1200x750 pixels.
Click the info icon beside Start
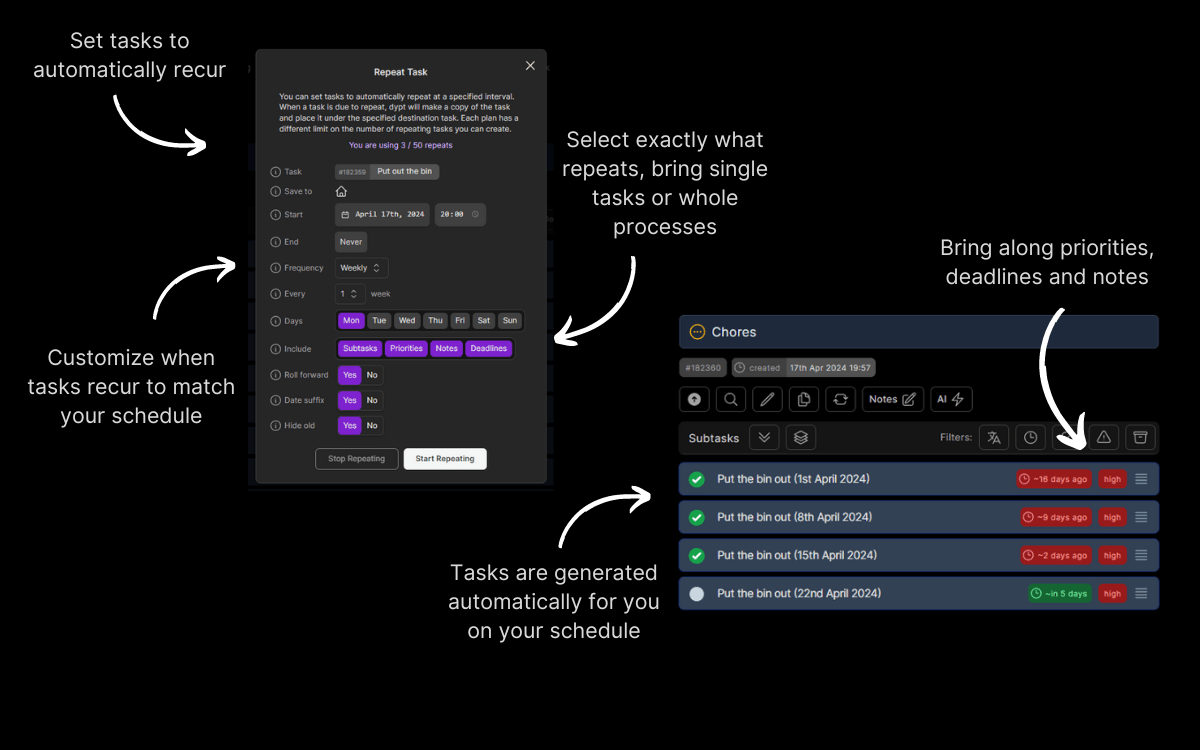[x=276, y=215]
